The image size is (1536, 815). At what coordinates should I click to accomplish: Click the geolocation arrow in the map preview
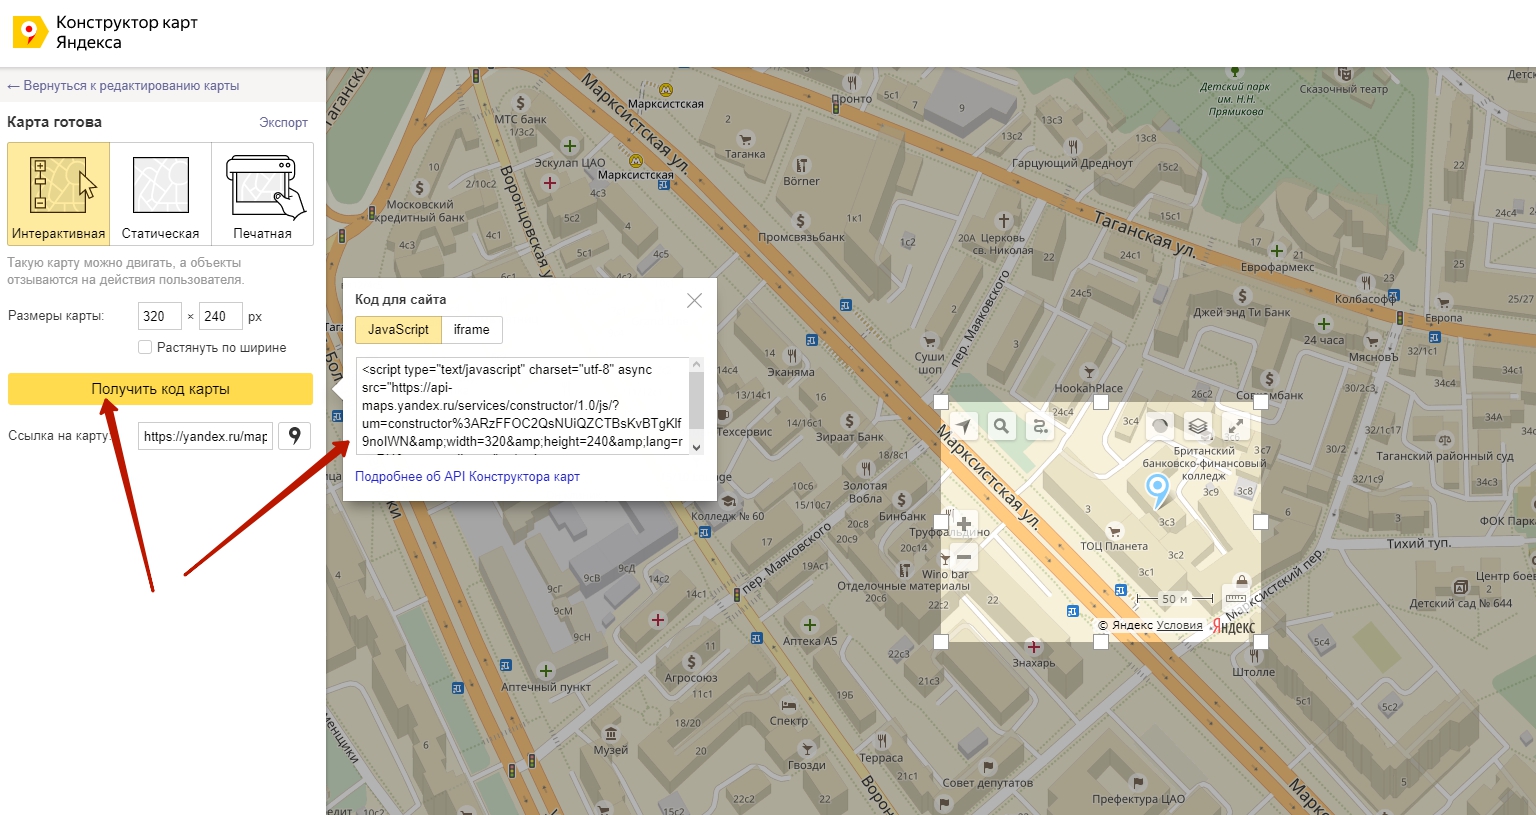pyautogui.click(x=962, y=426)
